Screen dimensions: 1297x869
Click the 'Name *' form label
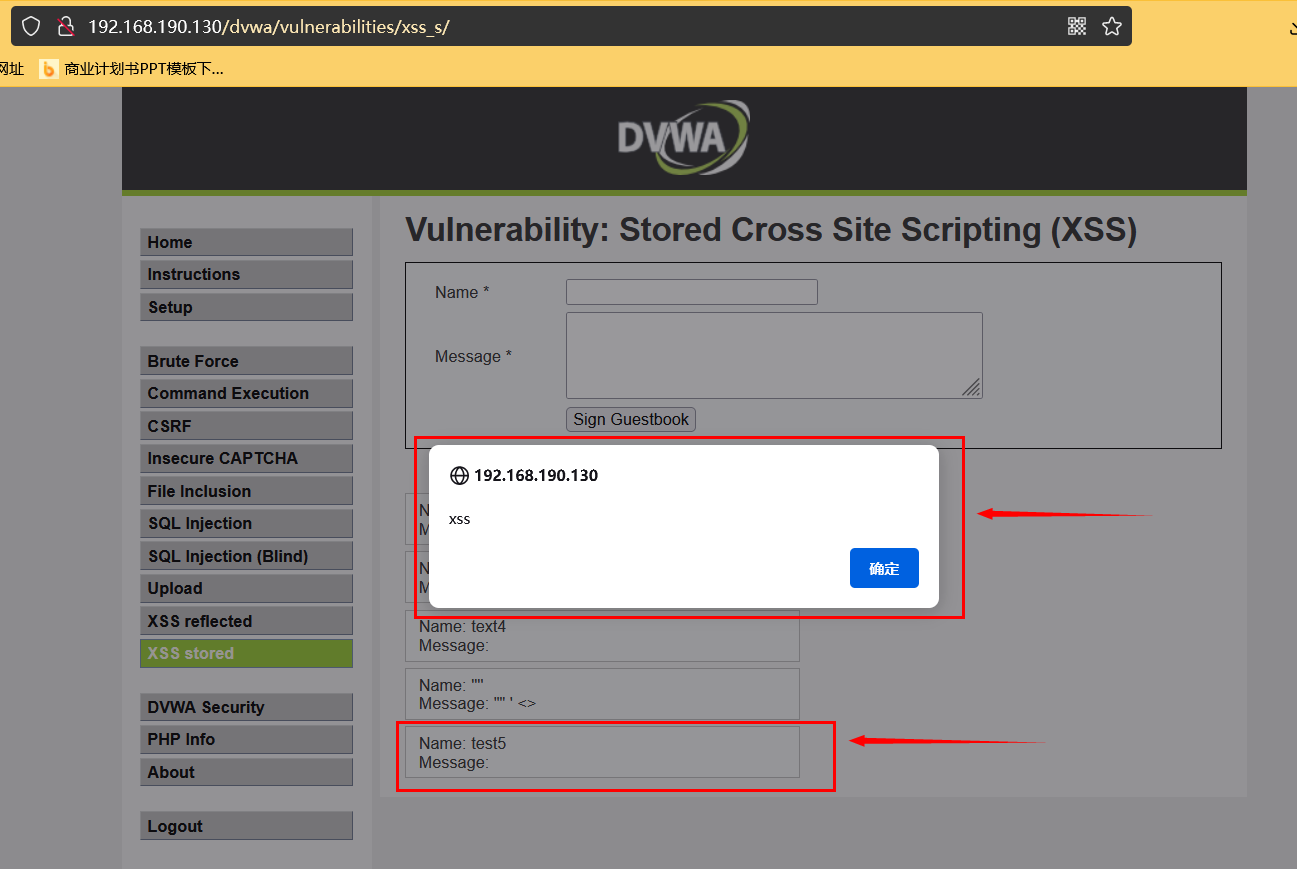pyautogui.click(x=462, y=292)
